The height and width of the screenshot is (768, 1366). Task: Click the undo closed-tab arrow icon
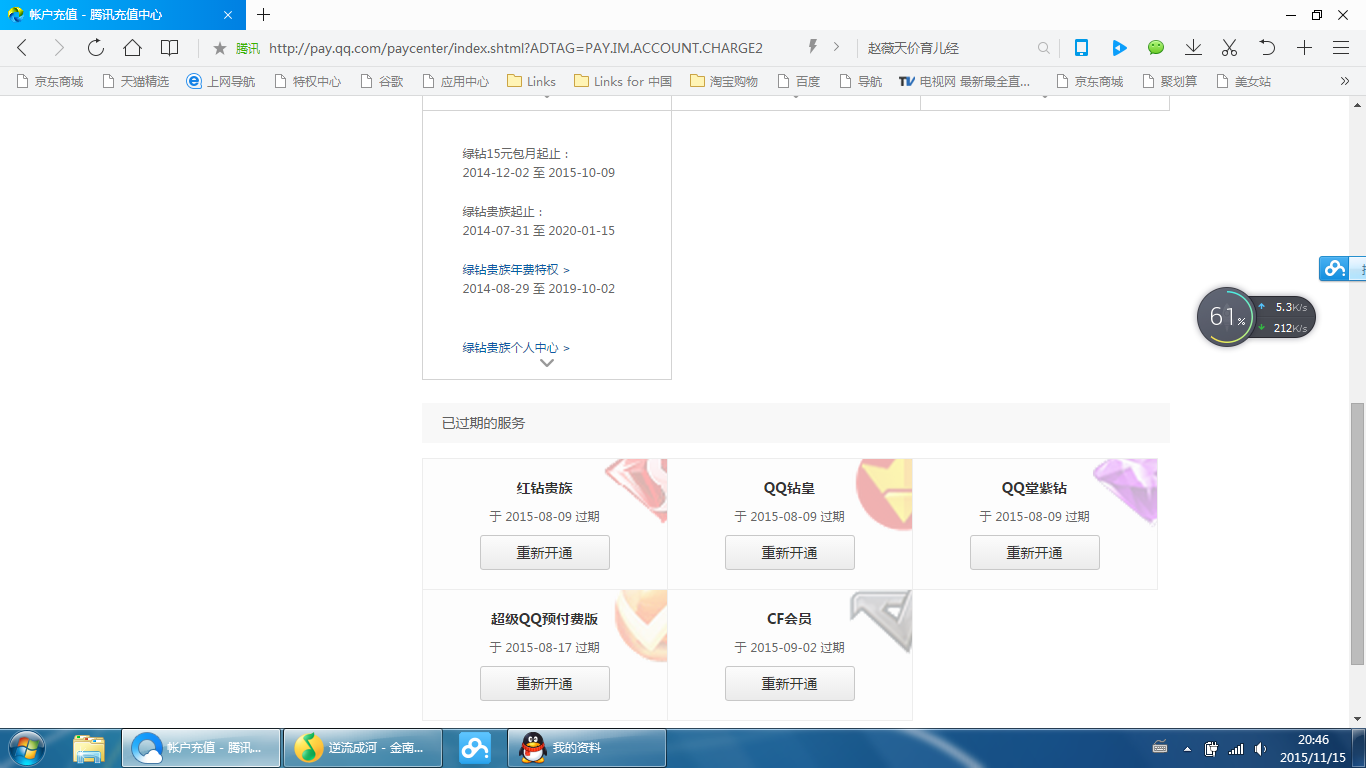(1267, 48)
